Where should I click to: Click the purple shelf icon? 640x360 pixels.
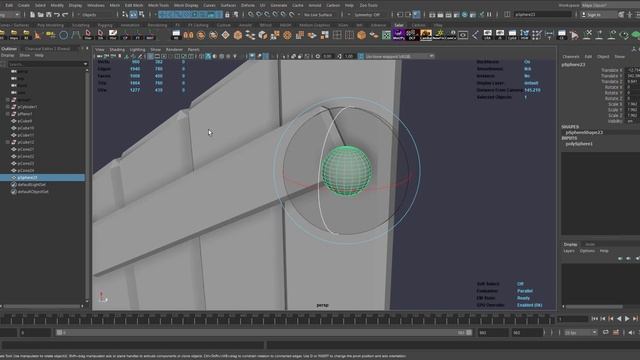pos(398,35)
